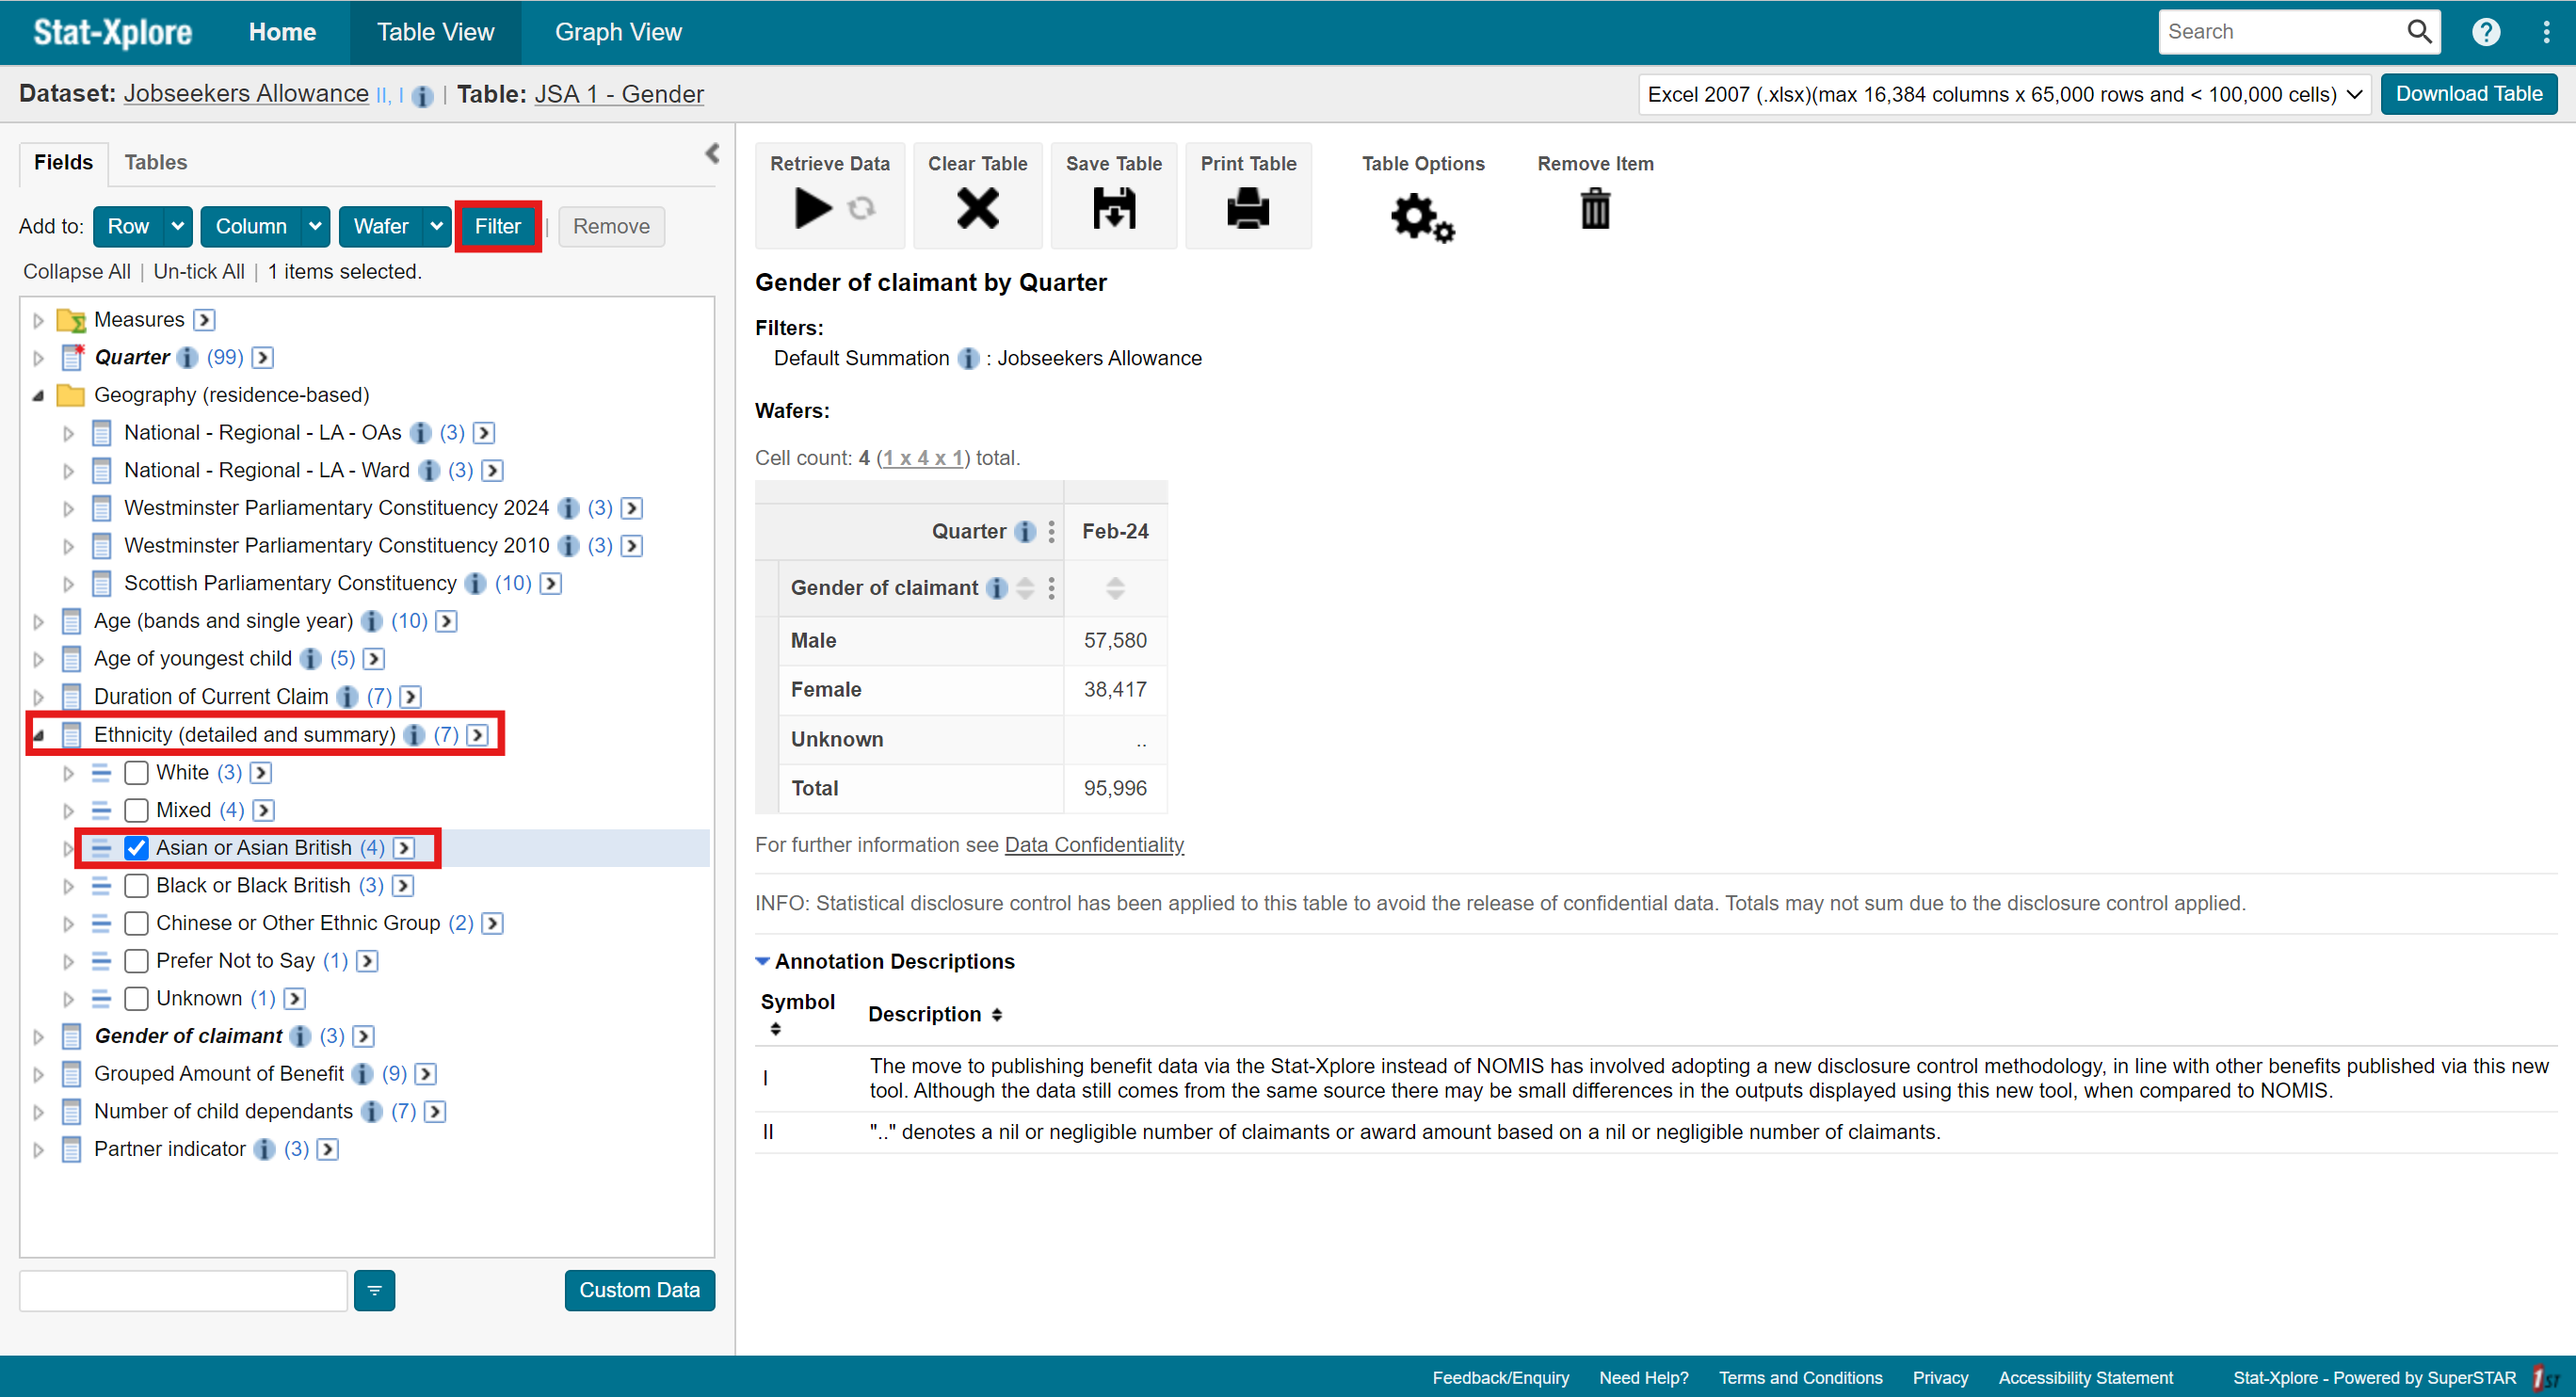Switch to Graph View
The image size is (2576, 1397).
click(618, 32)
